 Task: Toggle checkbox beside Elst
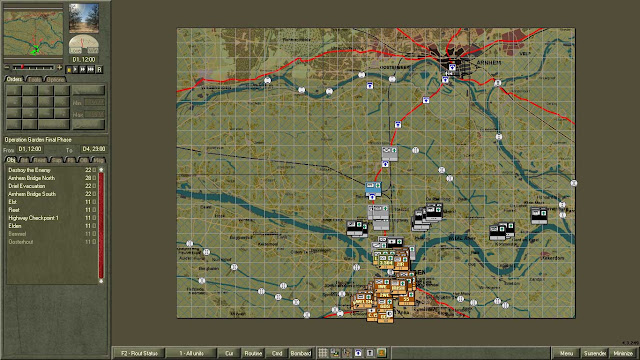click(x=94, y=202)
